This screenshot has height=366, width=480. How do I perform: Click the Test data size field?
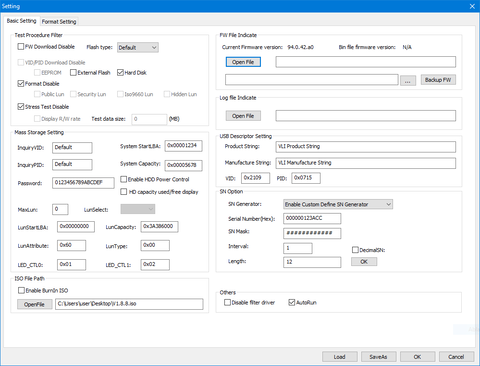point(149,119)
